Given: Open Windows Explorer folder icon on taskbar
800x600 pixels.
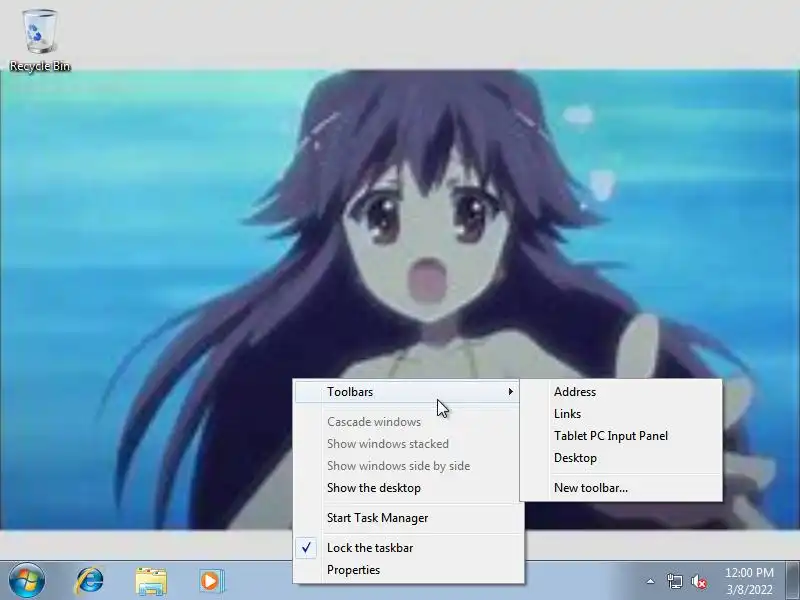Looking at the screenshot, I should (x=151, y=581).
